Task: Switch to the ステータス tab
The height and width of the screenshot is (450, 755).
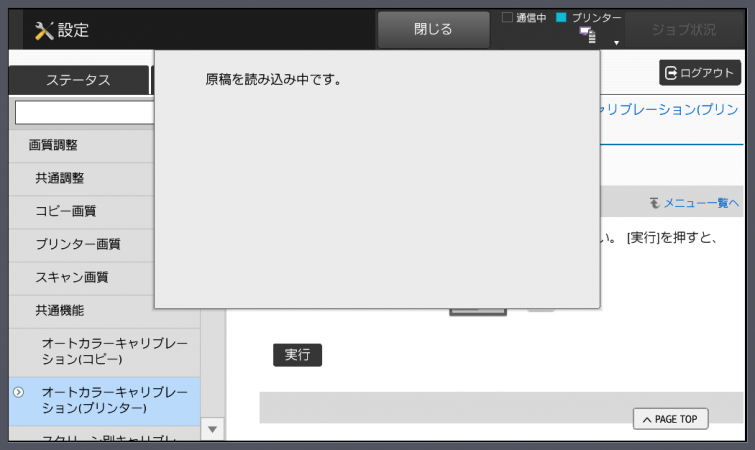Action: [78, 81]
